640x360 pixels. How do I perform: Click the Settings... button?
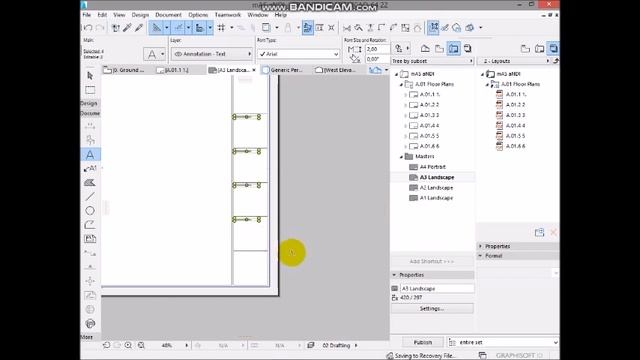pyautogui.click(x=432, y=309)
